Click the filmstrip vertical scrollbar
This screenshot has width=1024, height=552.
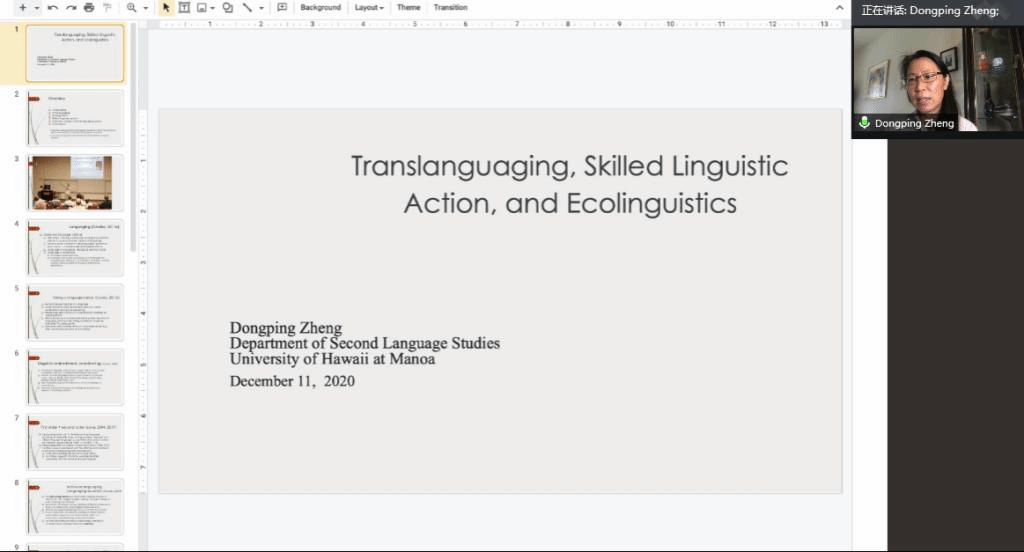point(133,137)
